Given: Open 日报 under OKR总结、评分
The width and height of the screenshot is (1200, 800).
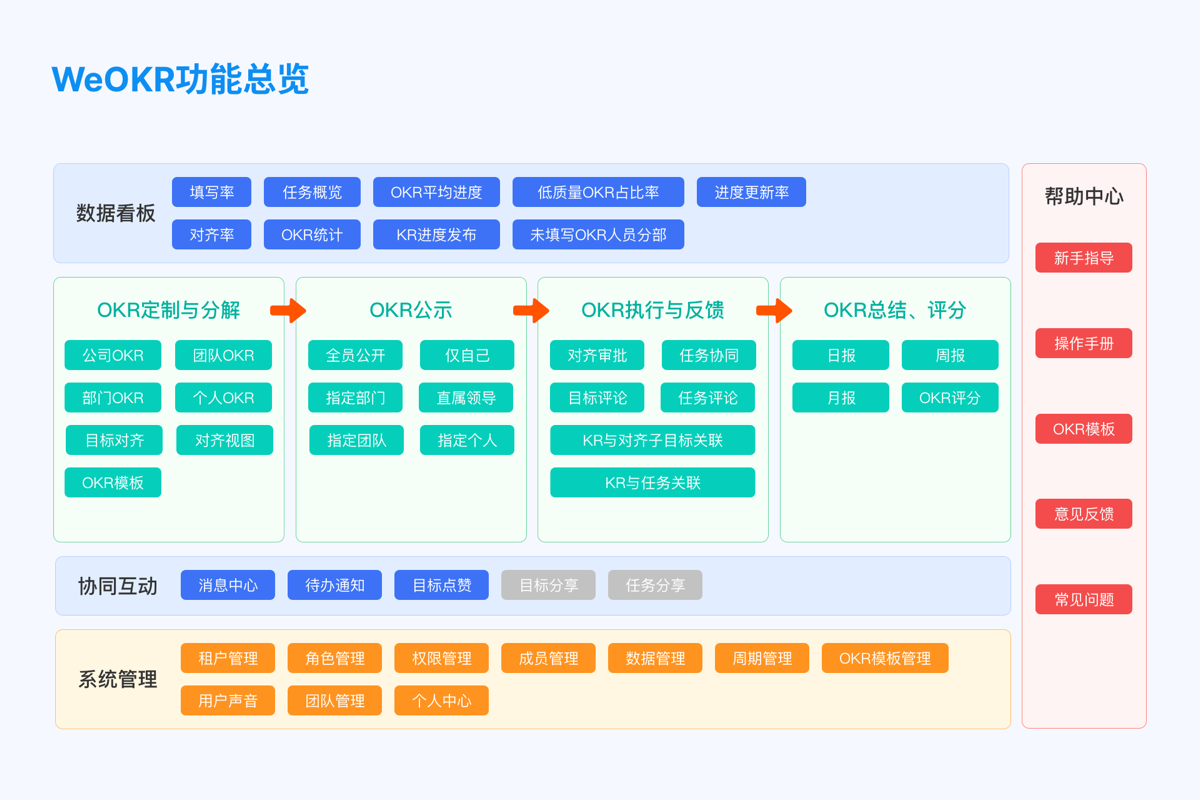Looking at the screenshot, I should pos(841,355).
